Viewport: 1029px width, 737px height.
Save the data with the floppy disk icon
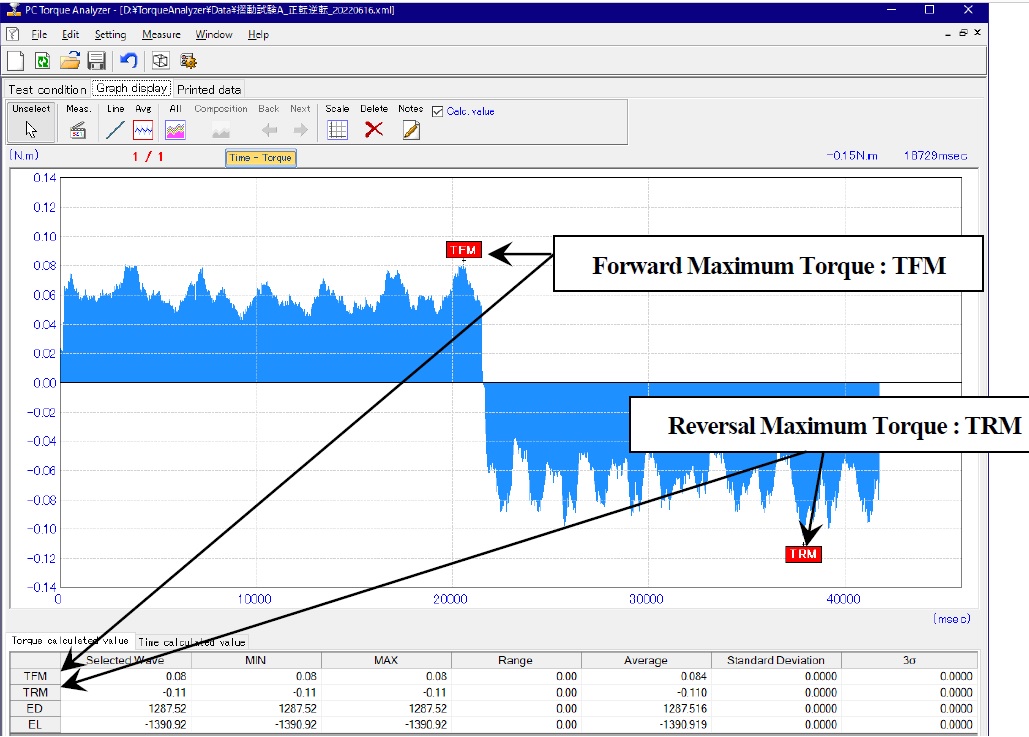[x=95, y=60]
